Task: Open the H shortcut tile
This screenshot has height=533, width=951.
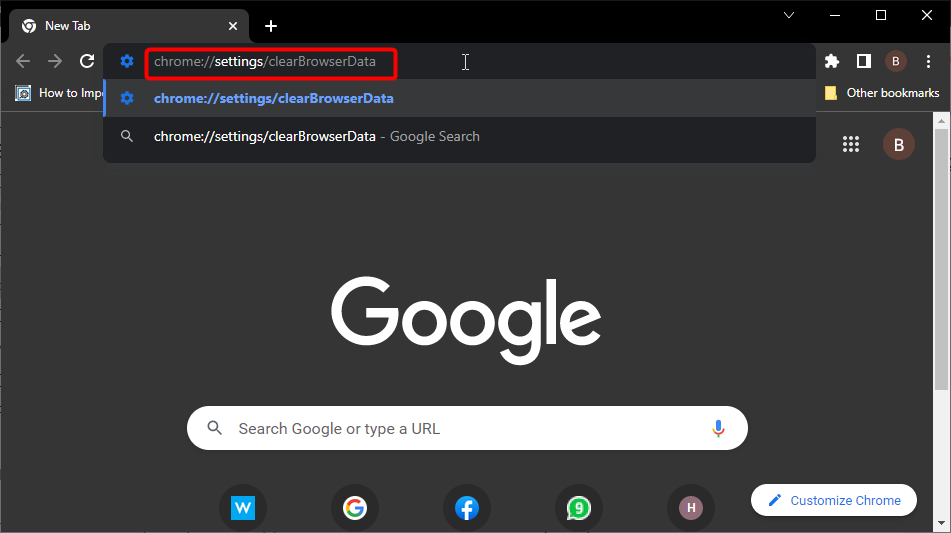Action: tap(690, 508)
